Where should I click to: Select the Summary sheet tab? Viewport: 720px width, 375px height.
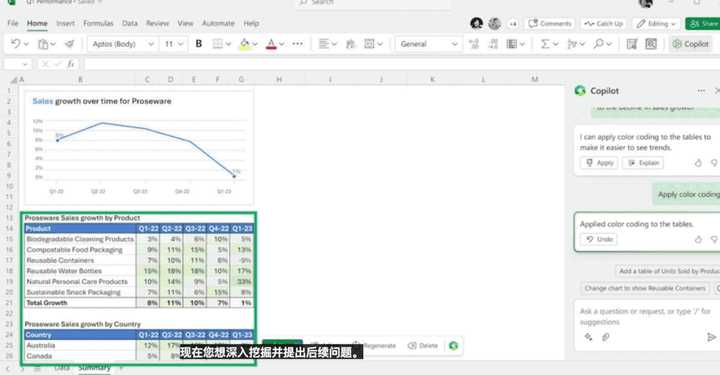click(x=94, y=368)
